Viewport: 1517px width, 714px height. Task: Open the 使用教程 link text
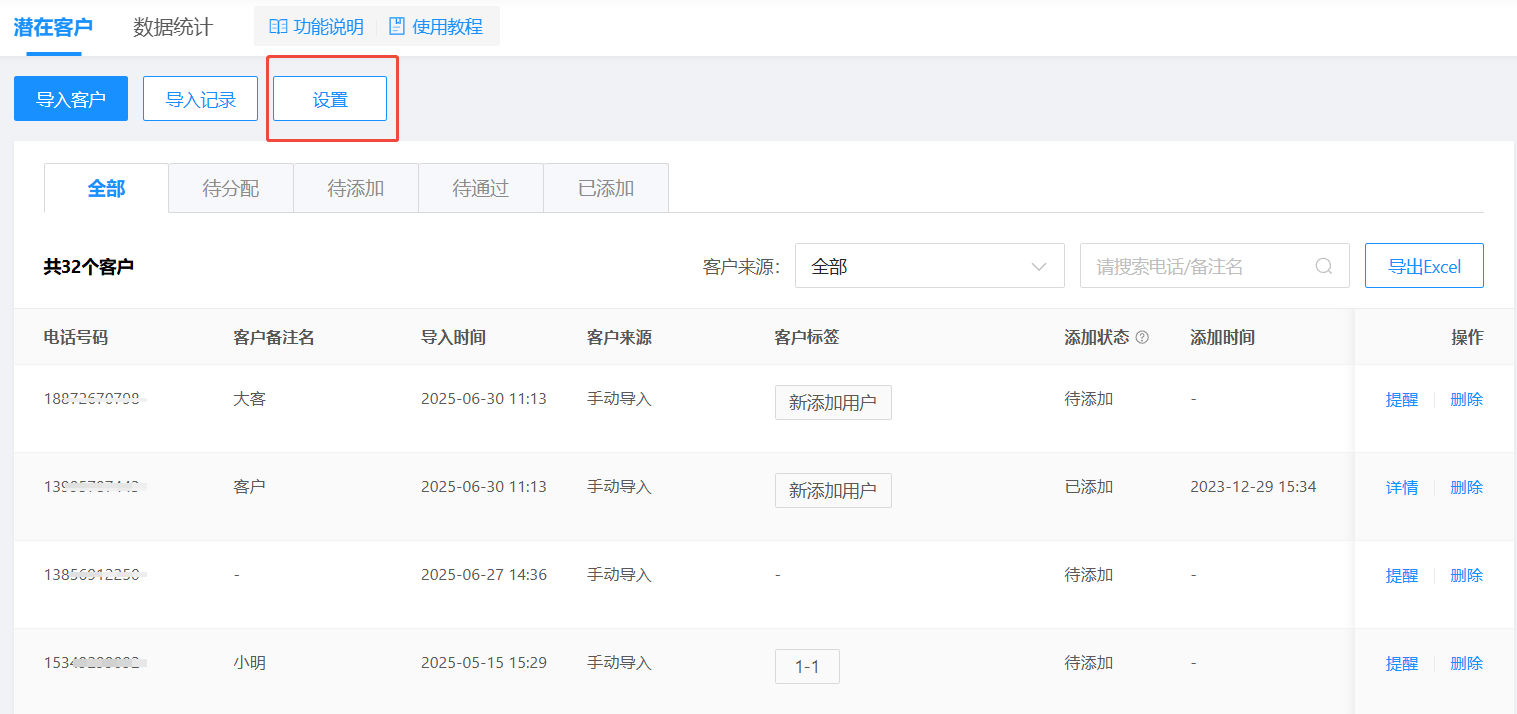pyautogui.click(x=447, y=27)
